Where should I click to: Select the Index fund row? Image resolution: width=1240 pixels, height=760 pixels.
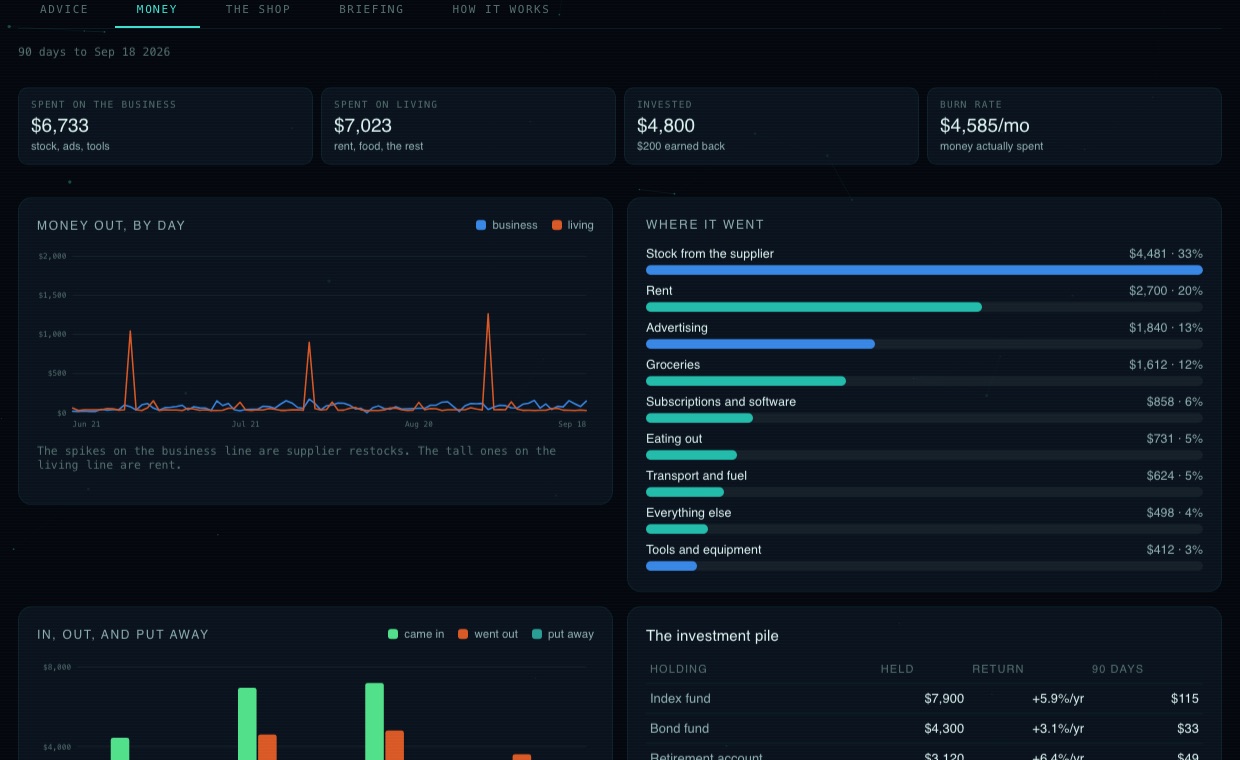[924, 699]
